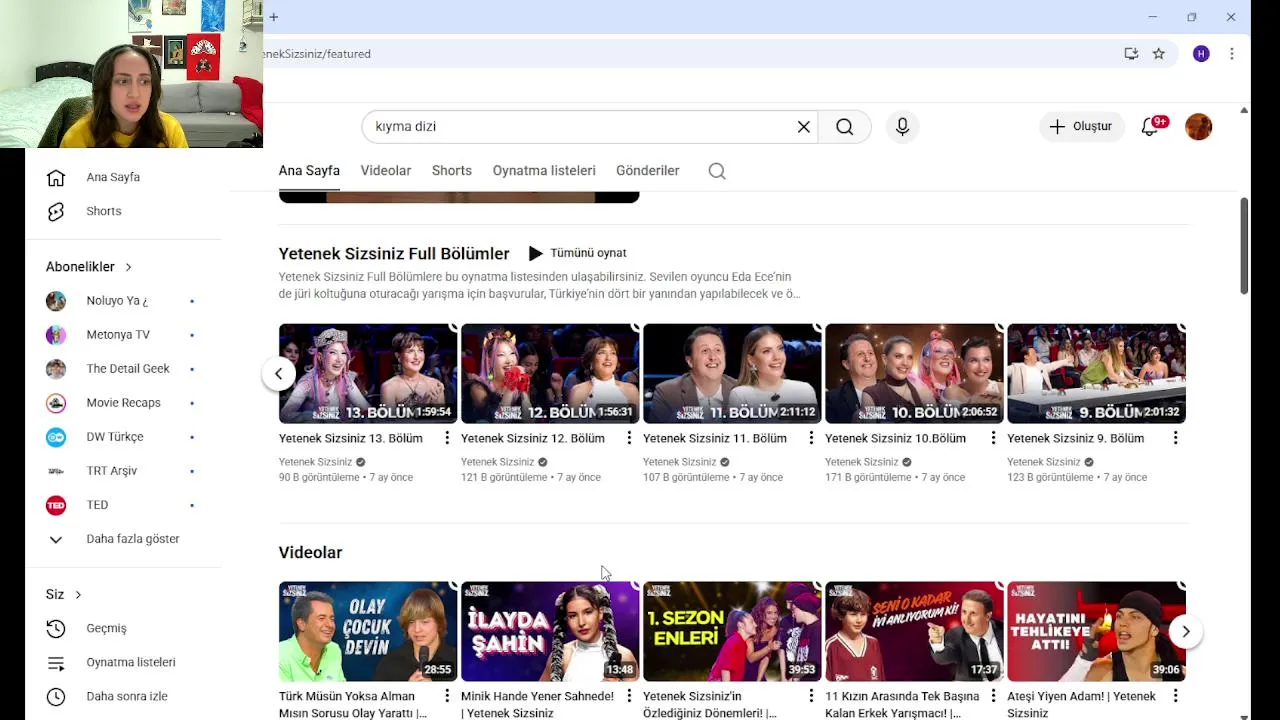Switch to the Oynatma listeleri tab
Viewport: 1280px width, 720px height.
coord(544,171)
